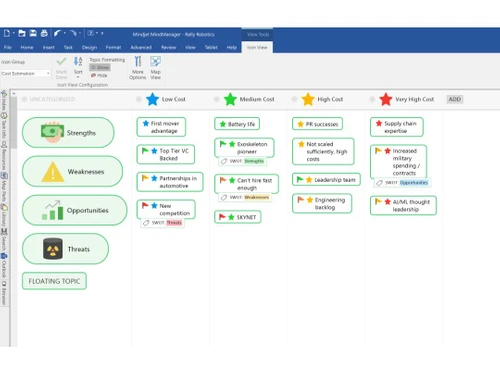Switch to the Advanced ribbon tab
This screenshot has height=375, width=500.
[141, 47]
